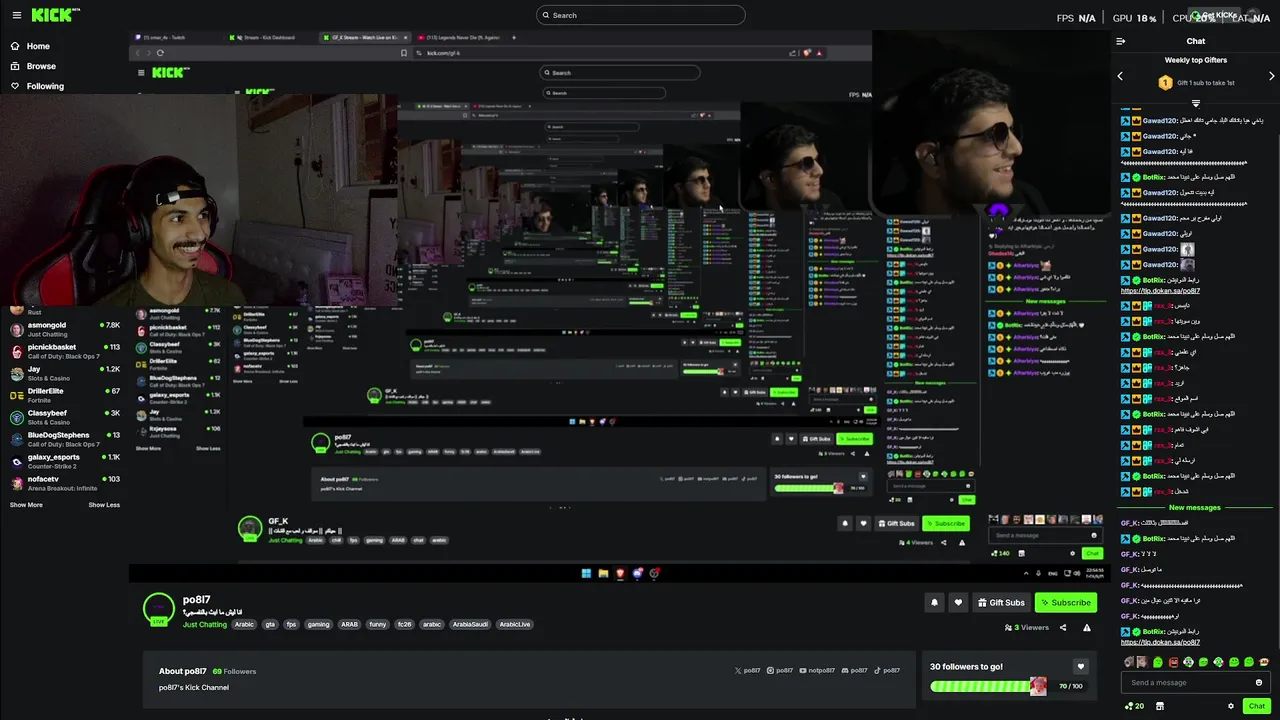
Task: Open asmongold channel in the sidebar
Action: click(64, 329)
